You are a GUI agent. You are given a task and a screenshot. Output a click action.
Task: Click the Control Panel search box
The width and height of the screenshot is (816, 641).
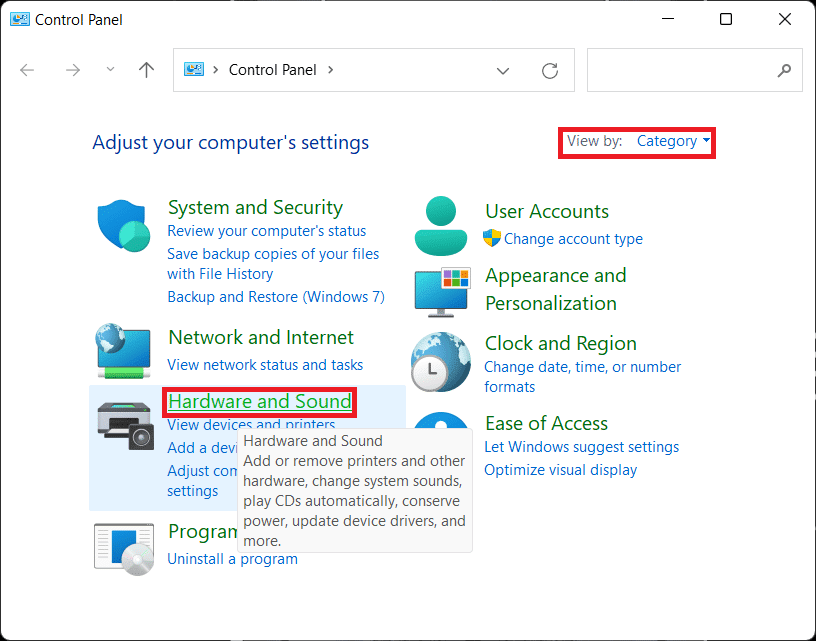tap(694, 70)
